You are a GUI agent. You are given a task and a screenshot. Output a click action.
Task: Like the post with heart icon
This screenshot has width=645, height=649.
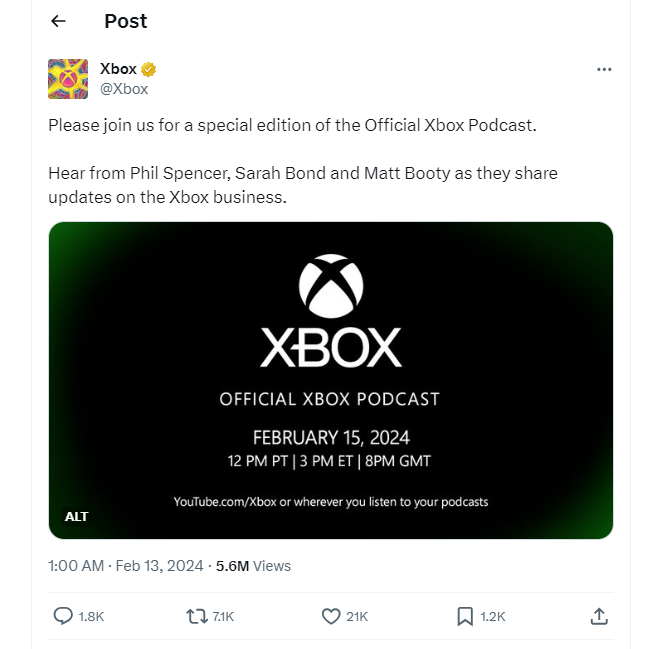pyautogui.click(x=331, y=616)
